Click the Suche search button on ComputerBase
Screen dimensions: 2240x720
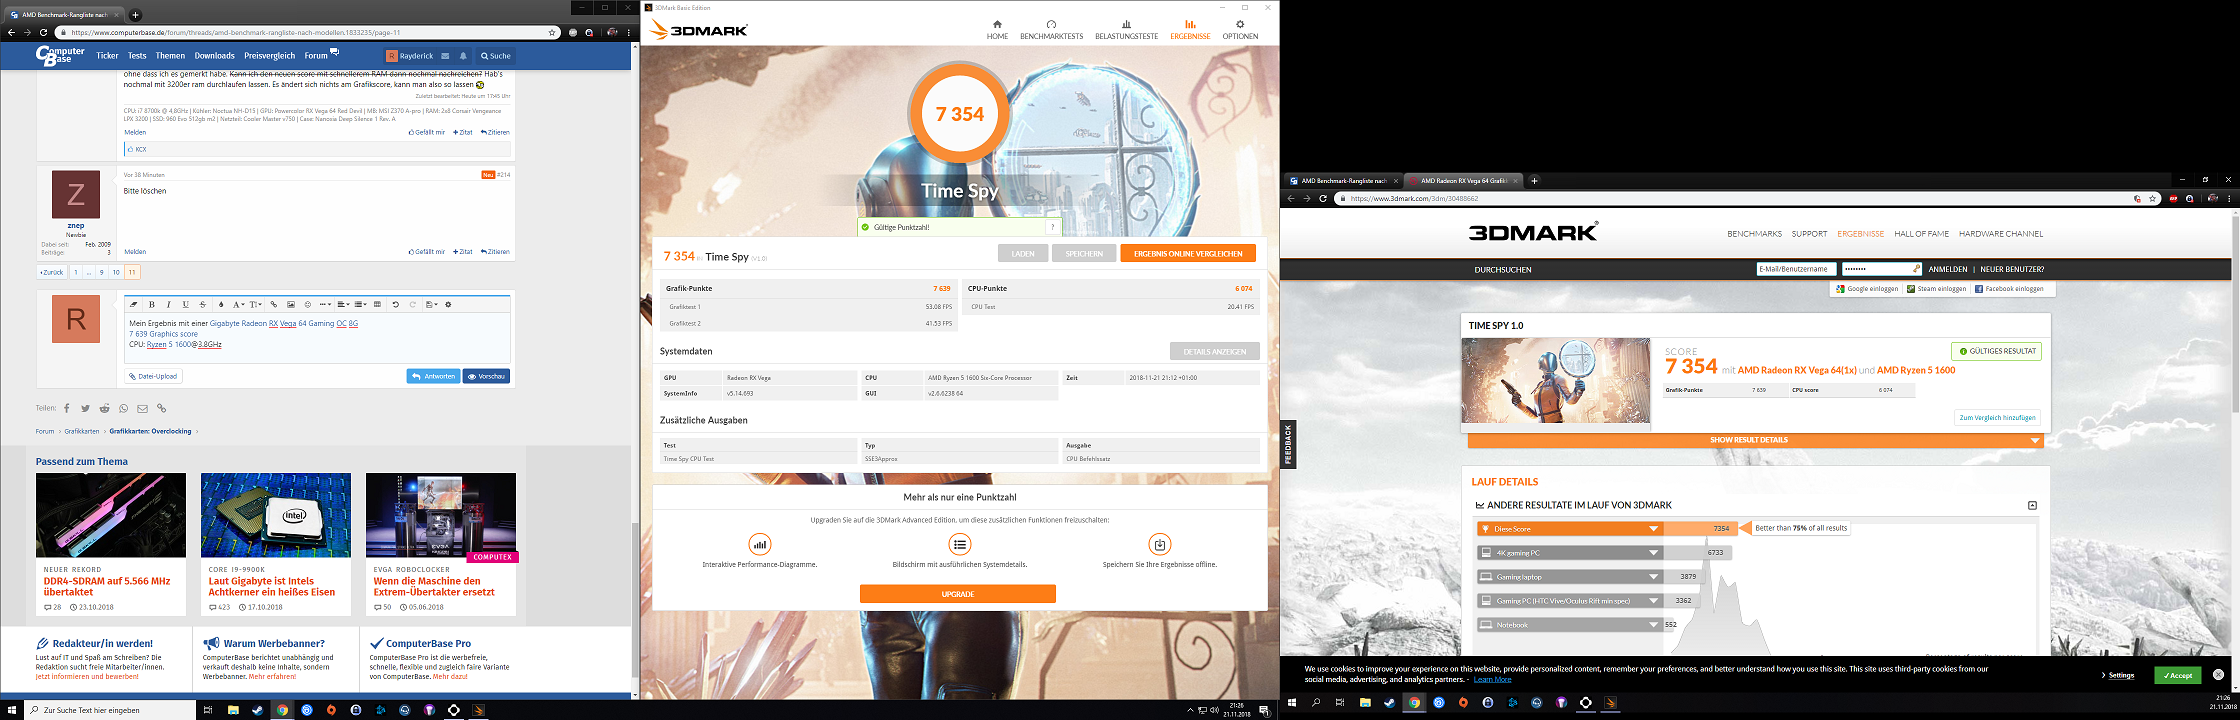tap(495, 56)
